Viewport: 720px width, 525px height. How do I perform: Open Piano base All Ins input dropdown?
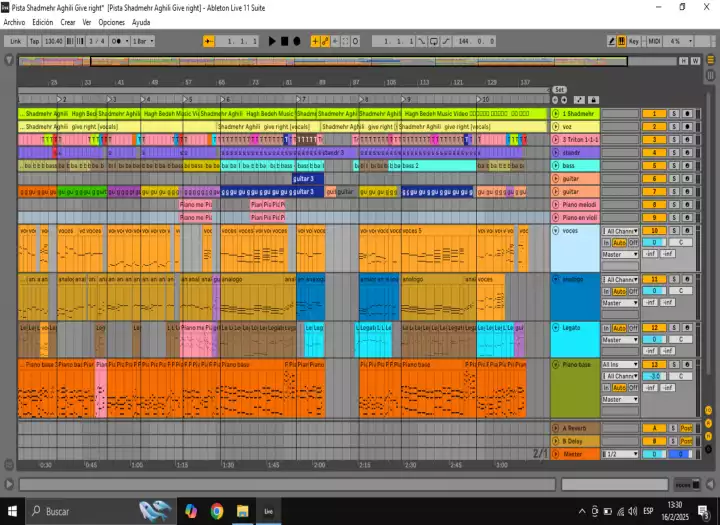620,364
